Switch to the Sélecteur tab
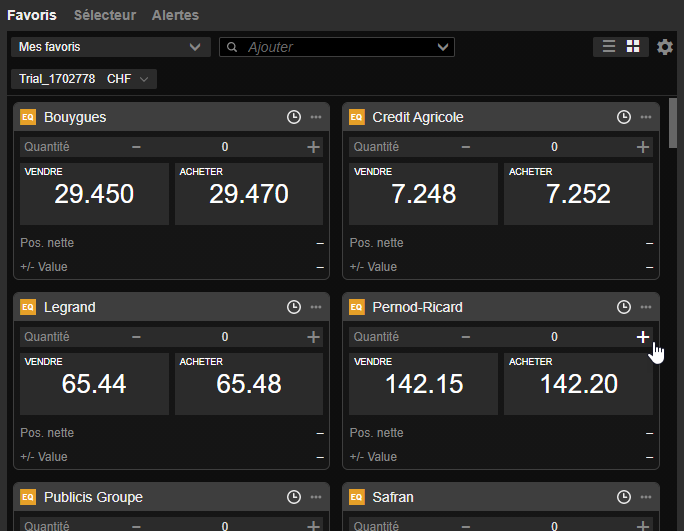This screenshot has width=684, height=531. click(x=105, y=15)
